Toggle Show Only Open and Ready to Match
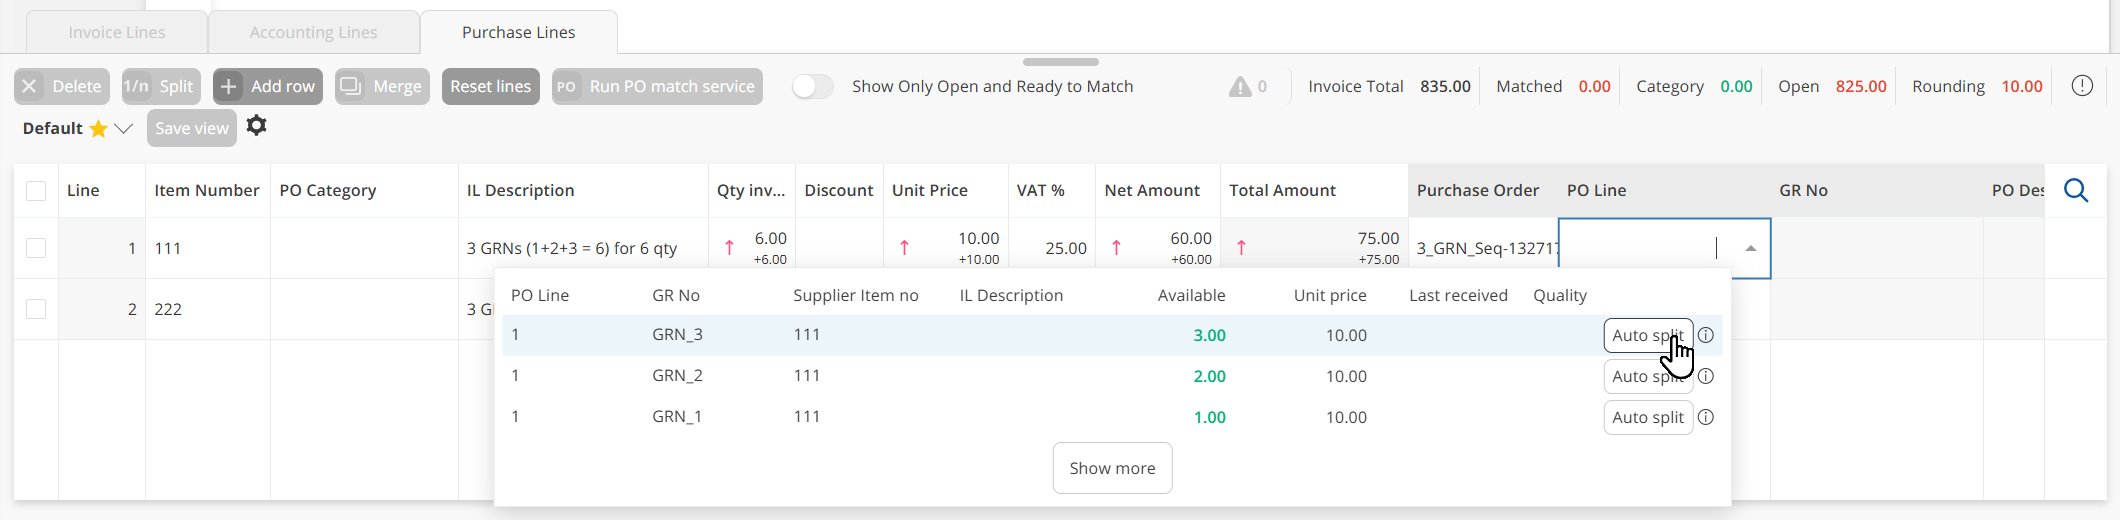 (x=813, y=87)
